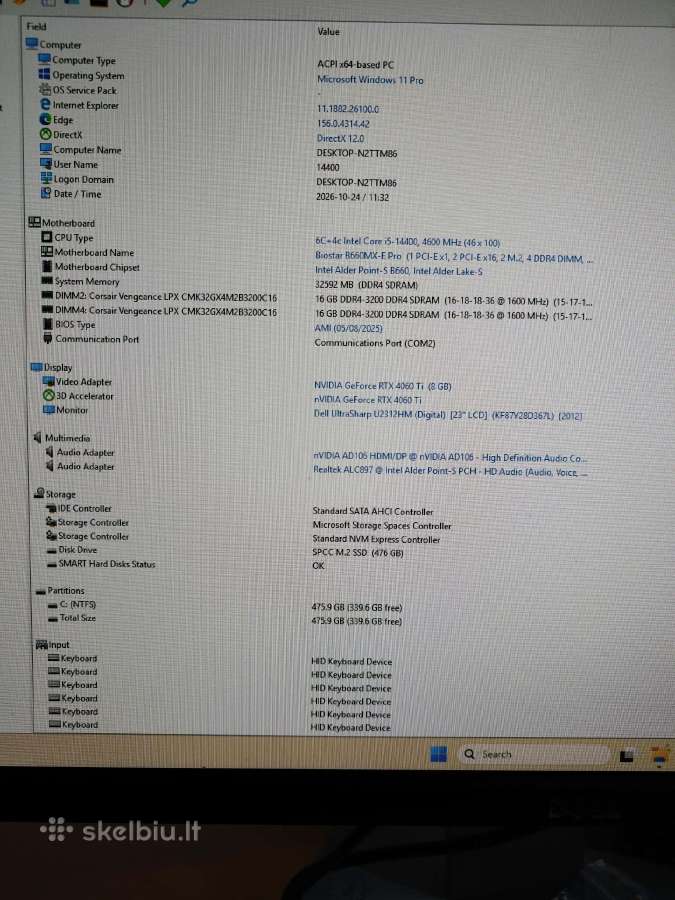Click the BIOS Type row icon

coord(48,324)
